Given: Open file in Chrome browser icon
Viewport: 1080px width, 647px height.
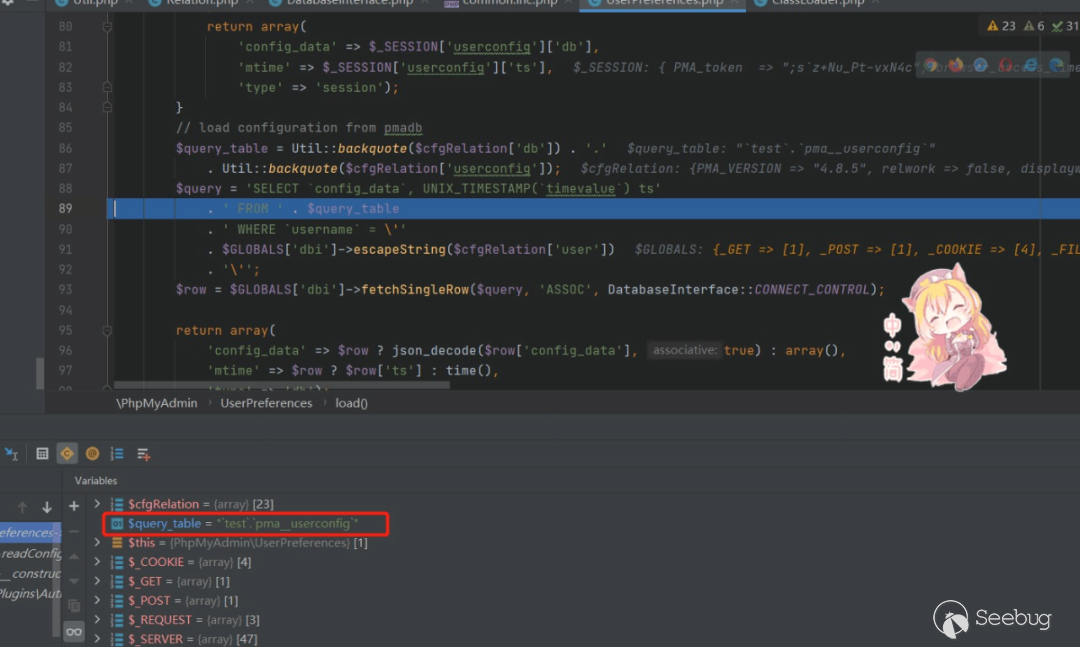Looking at the screenshot, I should click(931, 65).
